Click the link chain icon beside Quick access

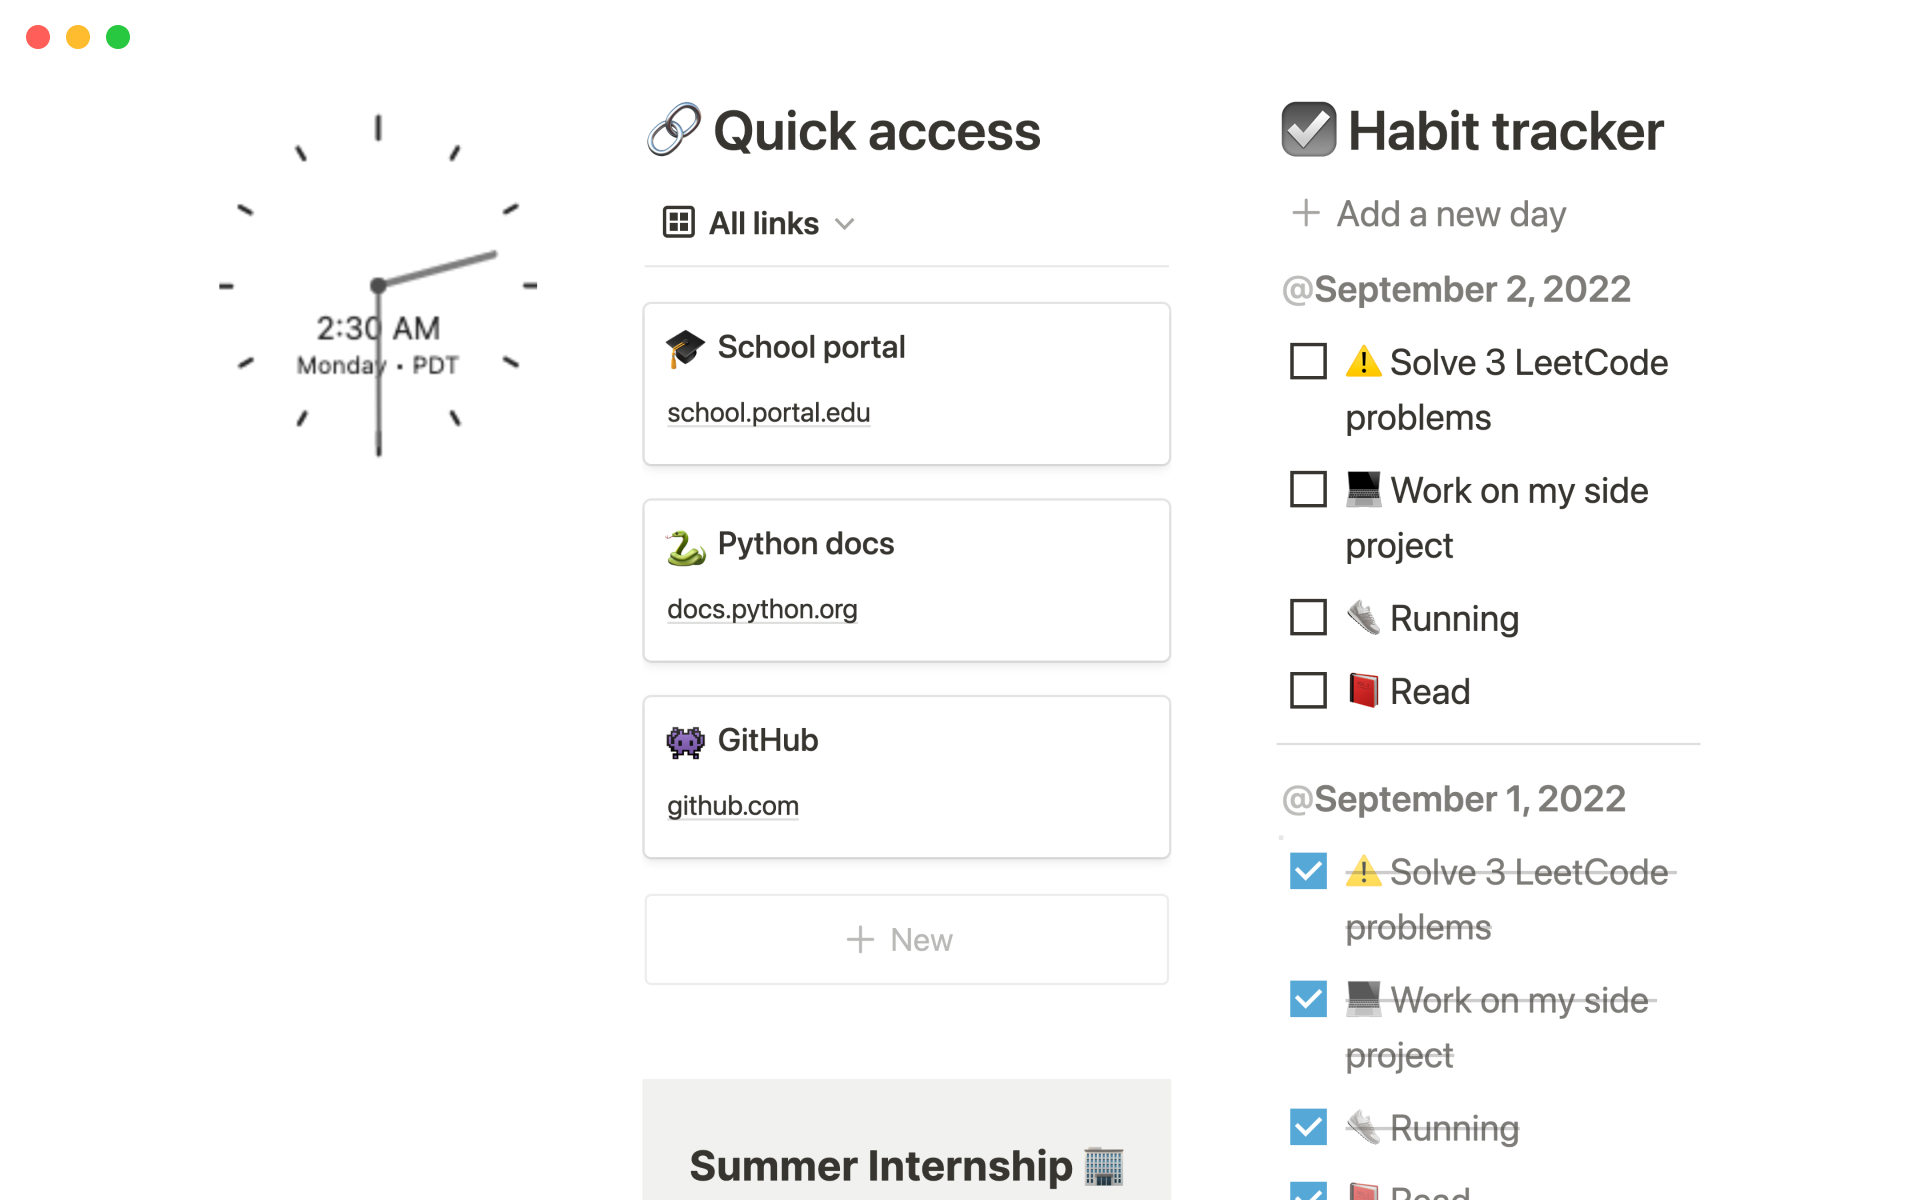(673, 130)
